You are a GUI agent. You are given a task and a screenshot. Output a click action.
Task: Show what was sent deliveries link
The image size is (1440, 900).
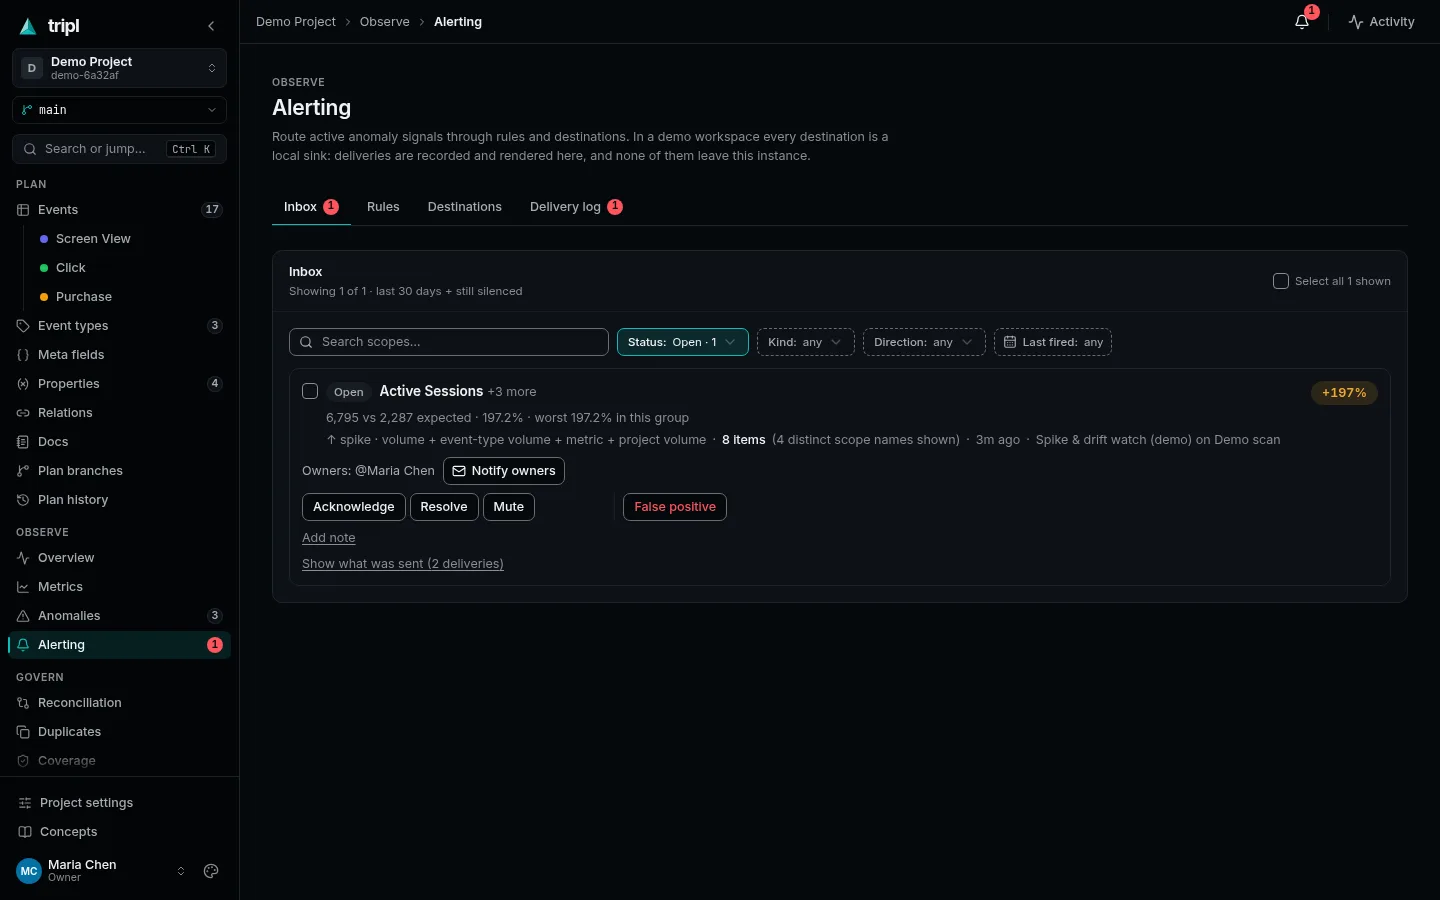click(403, 564)
